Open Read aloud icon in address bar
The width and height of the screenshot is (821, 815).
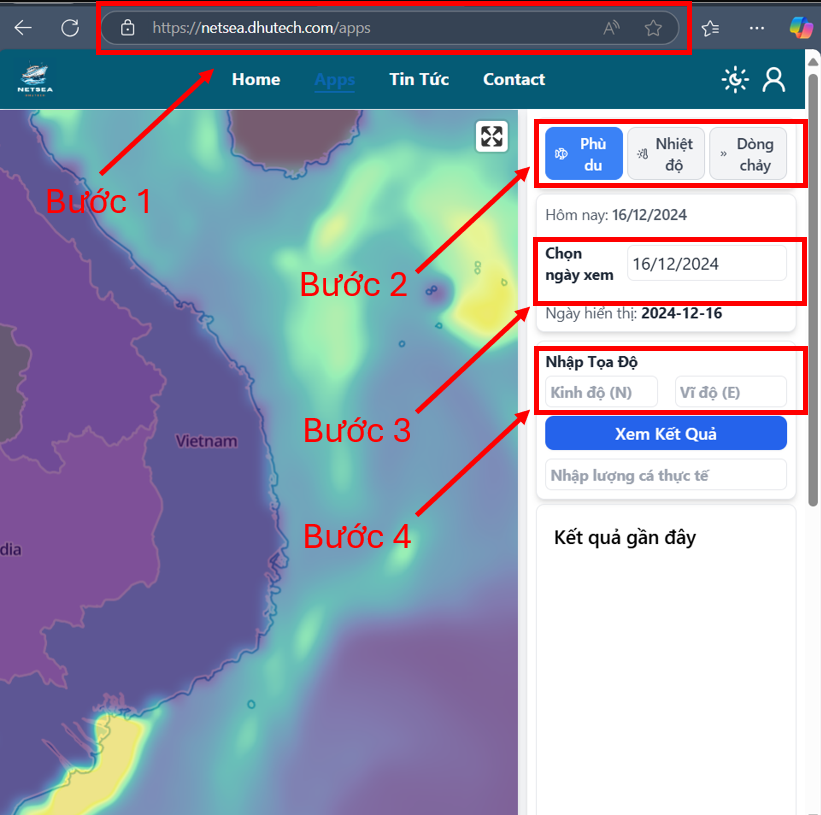611,27
